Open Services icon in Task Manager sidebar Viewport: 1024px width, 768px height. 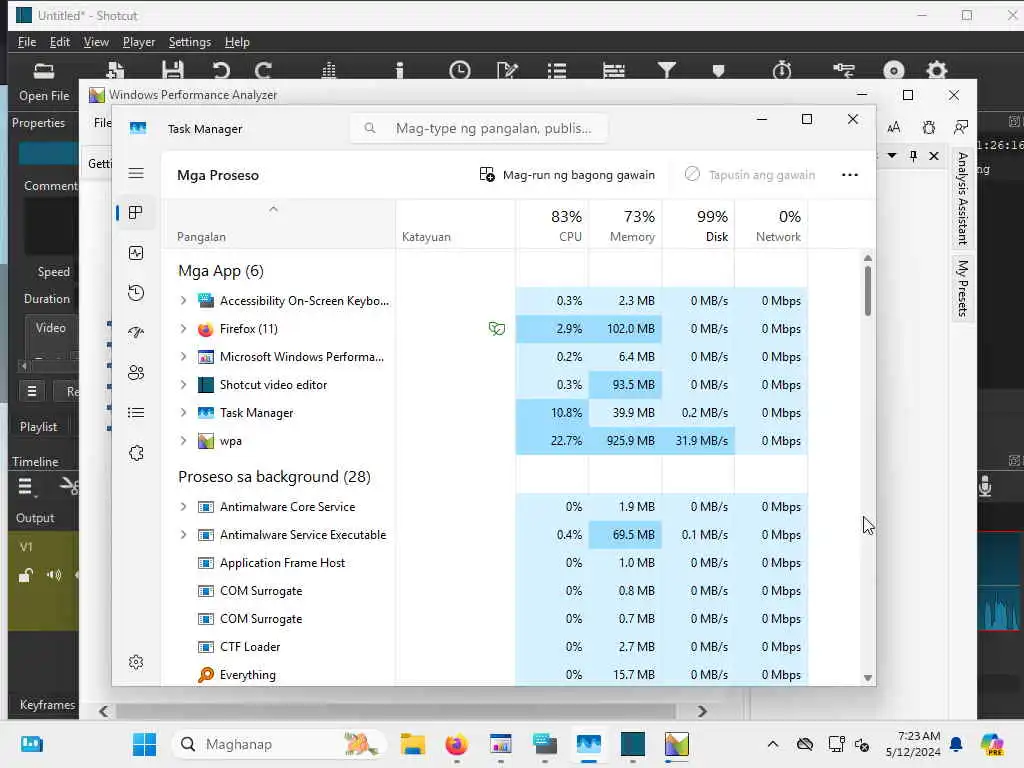(x=136, y=453)
